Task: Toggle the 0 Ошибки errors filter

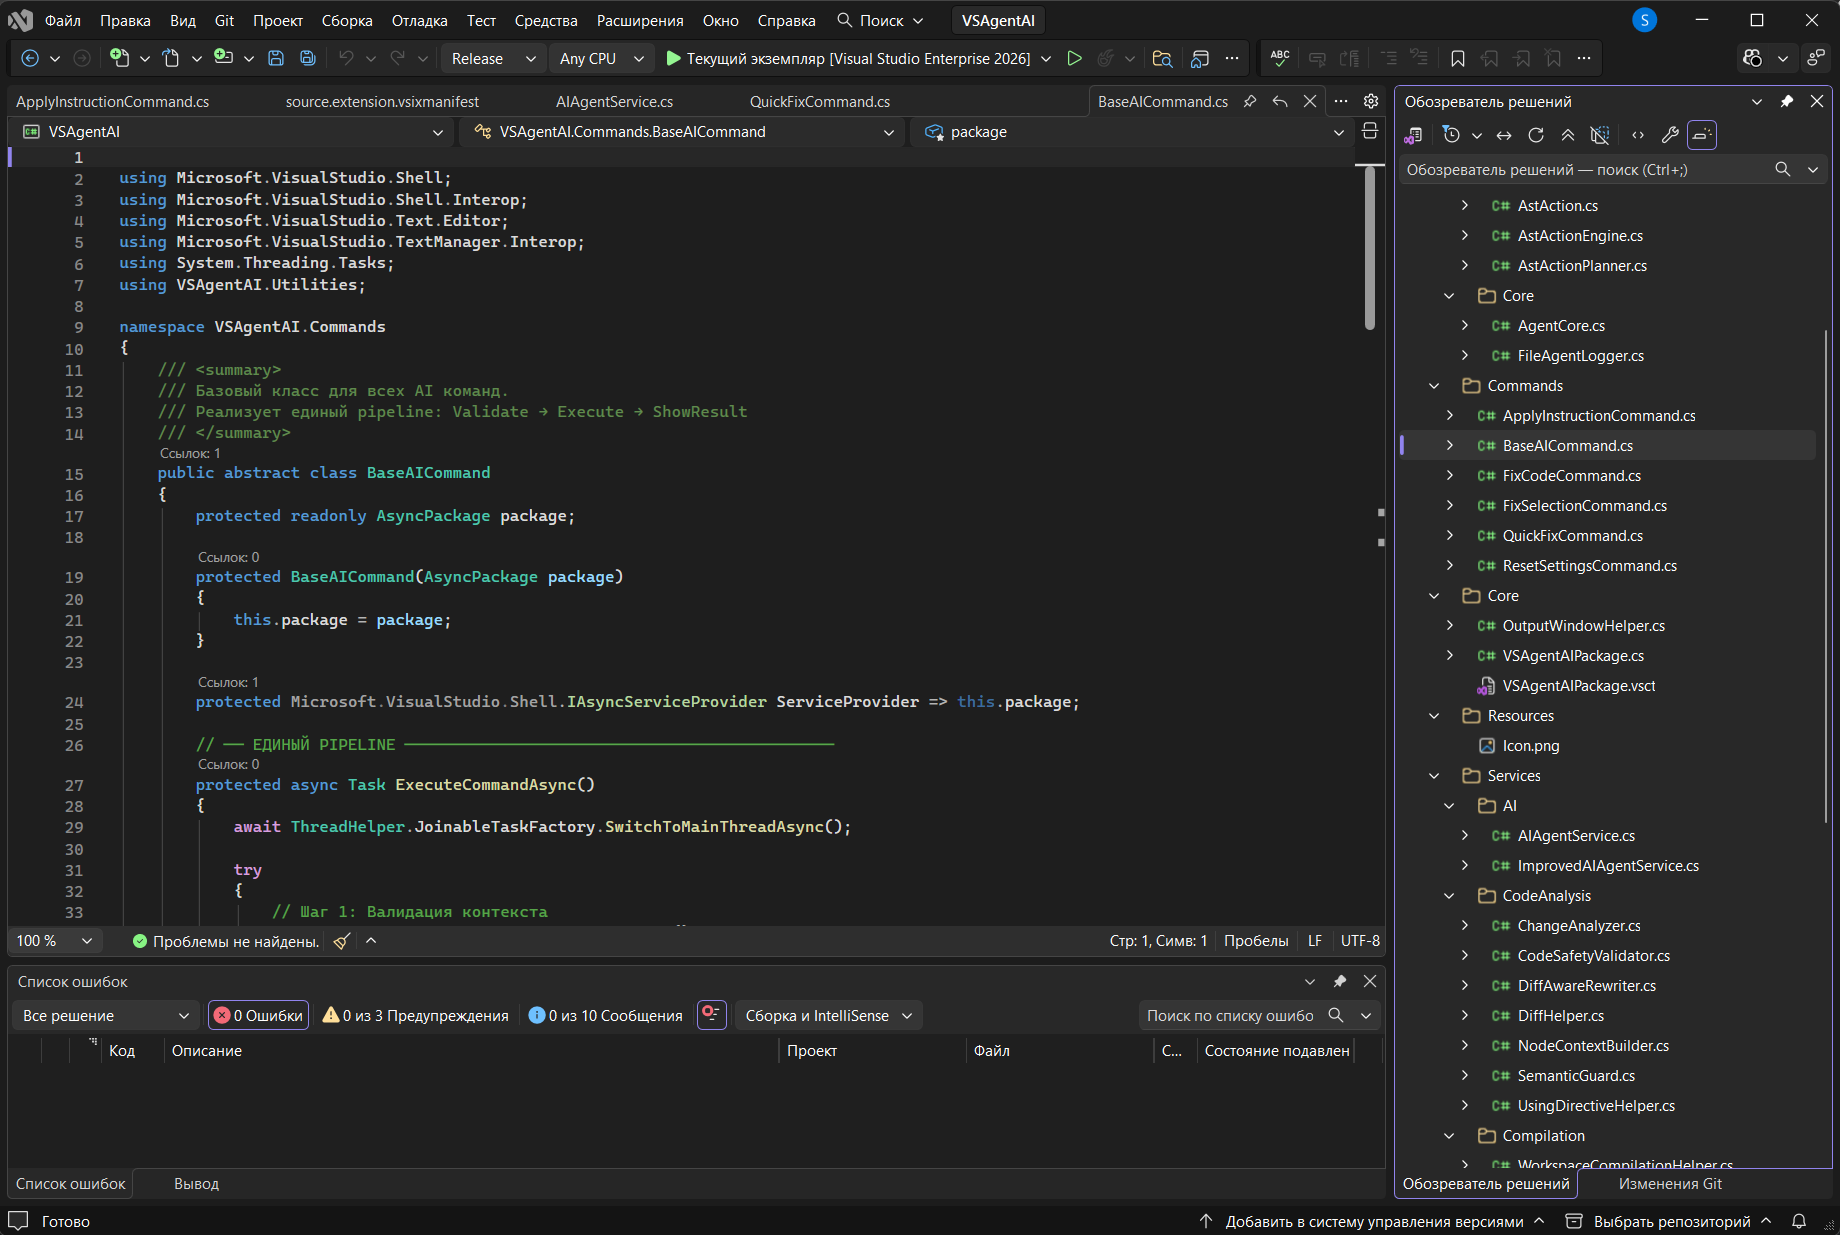Action: pos(259,1016)
